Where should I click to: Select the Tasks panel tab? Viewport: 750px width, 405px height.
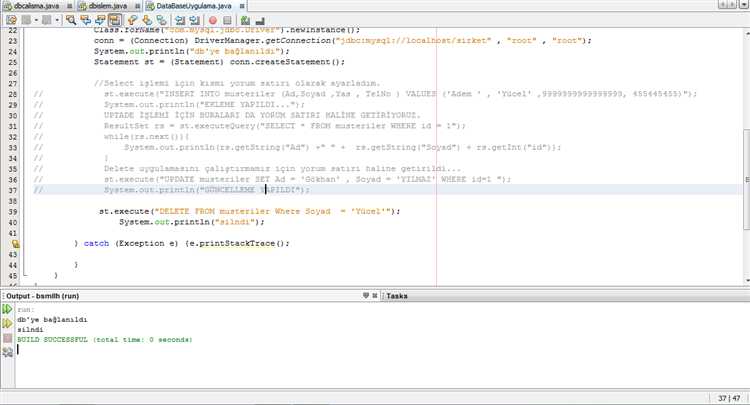pyautogui.click(x=397, y=296)
